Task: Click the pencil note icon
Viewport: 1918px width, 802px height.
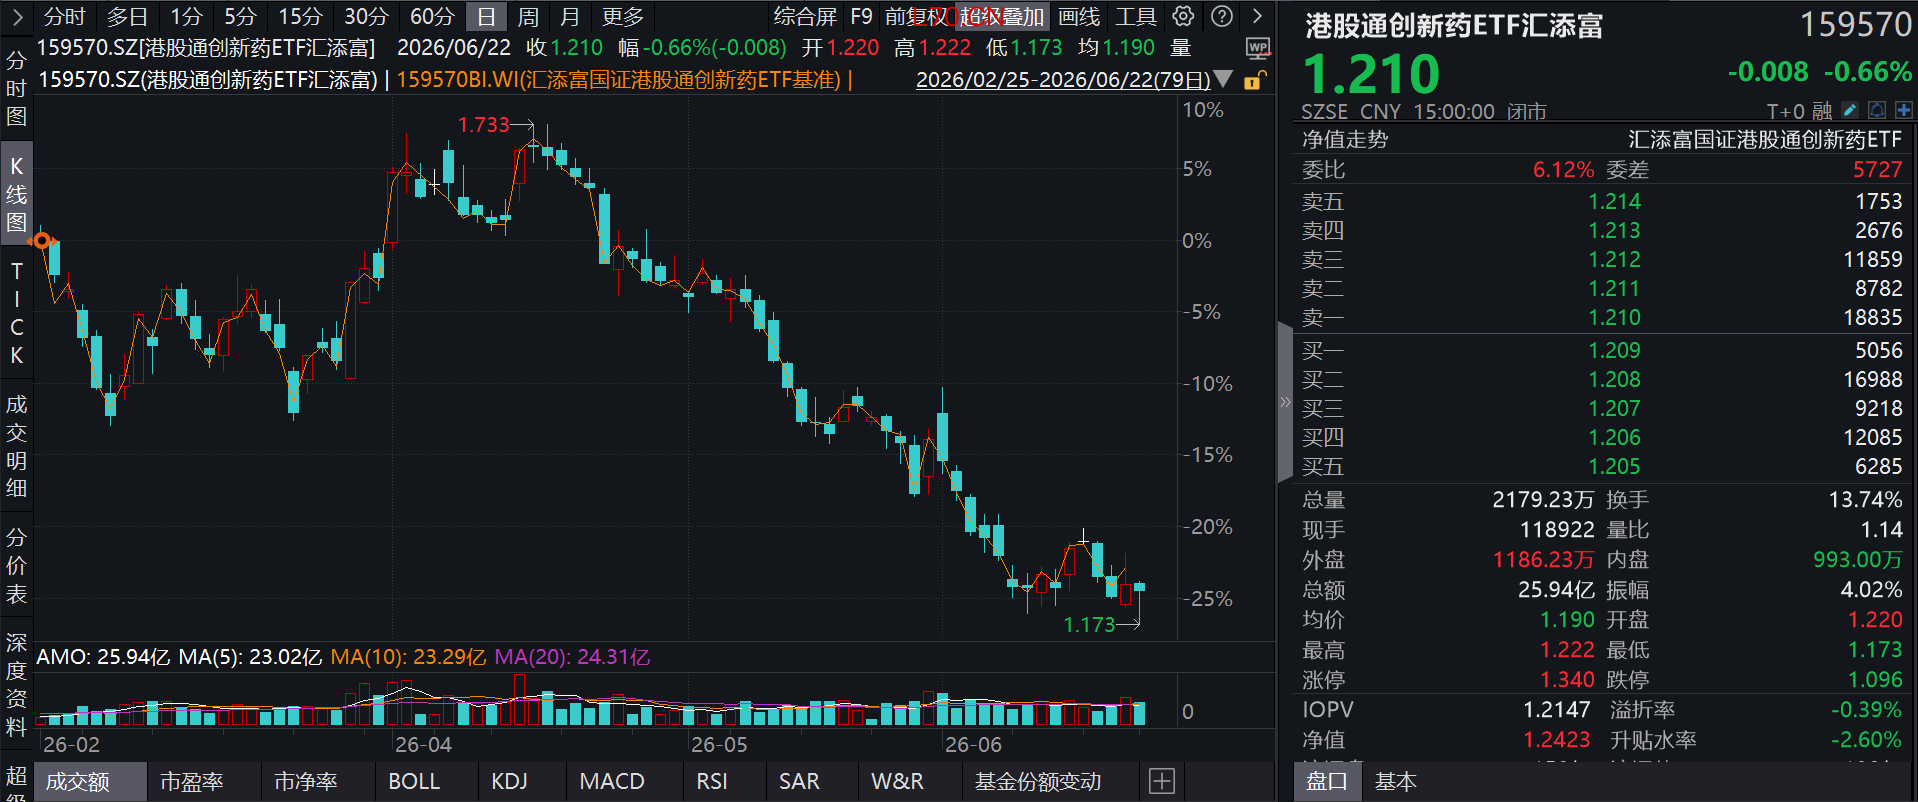Action: coord(1850,110)
